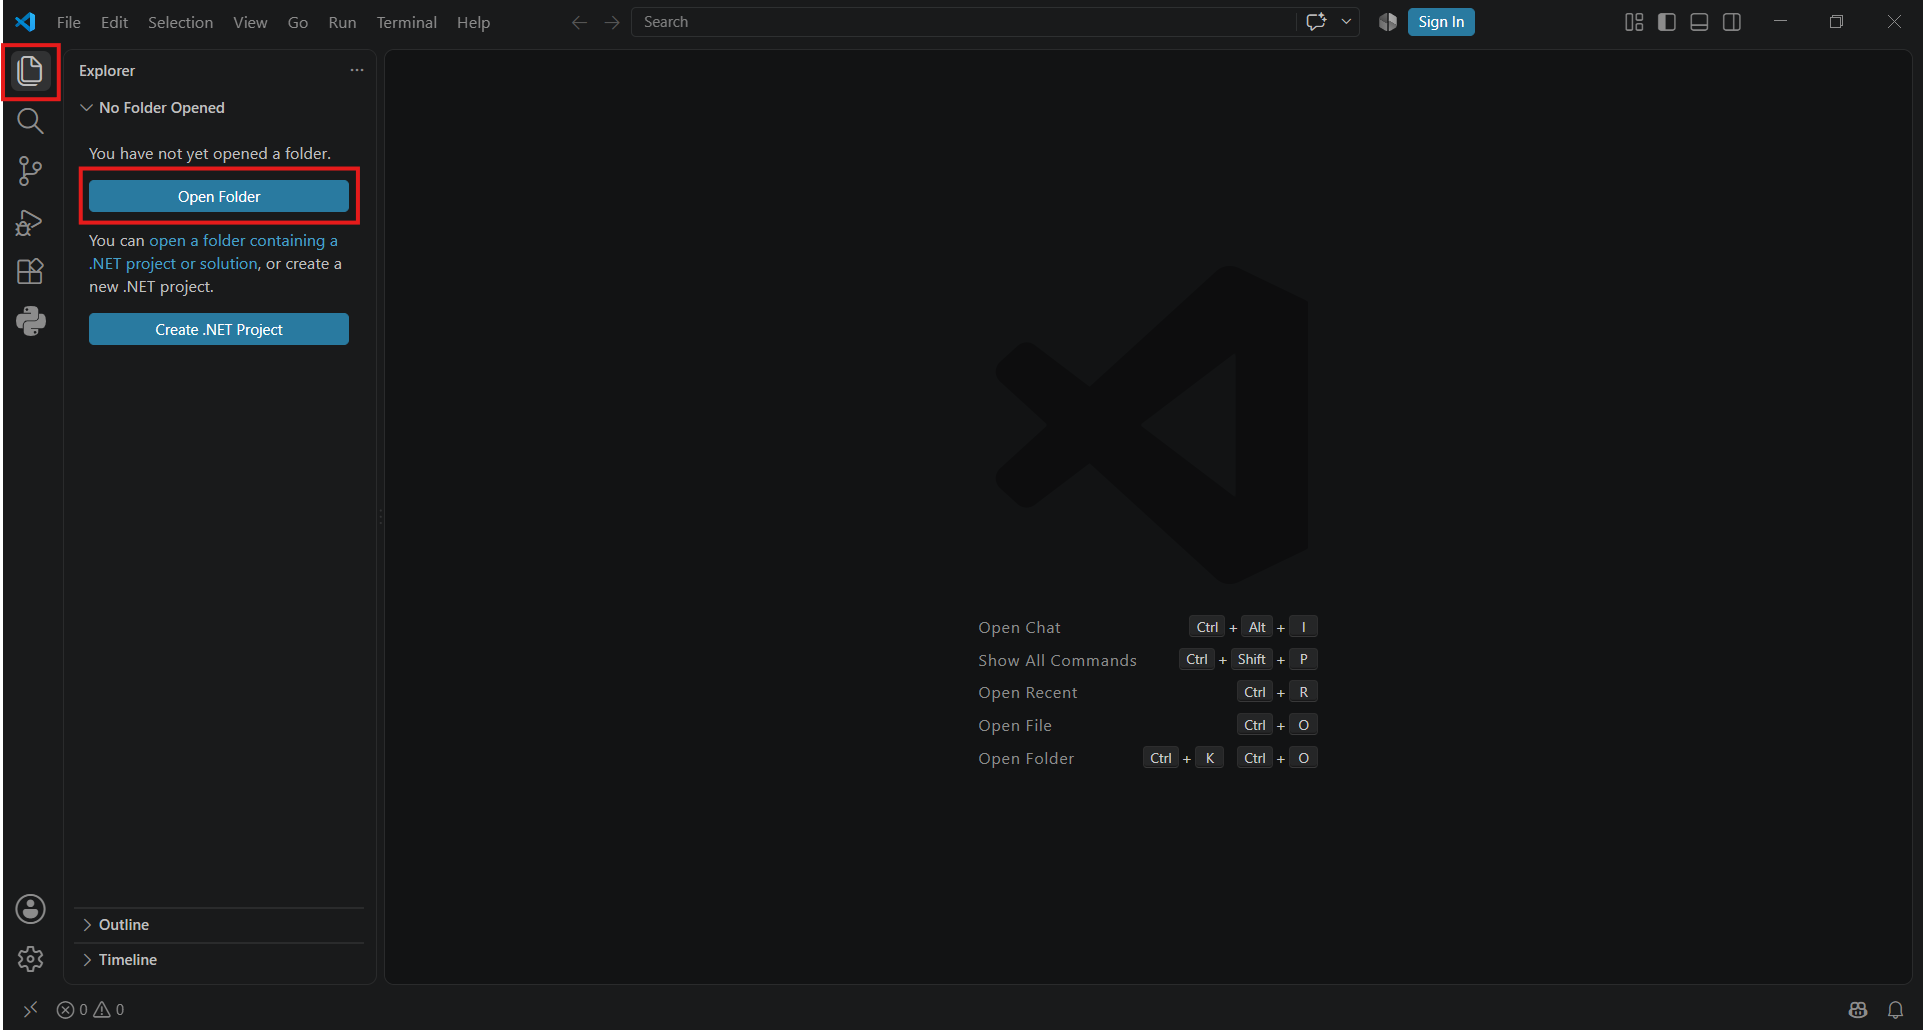This screenshot has width=1923, height=1030.
Task: Toggle primary side bar visibility
Action: 1667,22
